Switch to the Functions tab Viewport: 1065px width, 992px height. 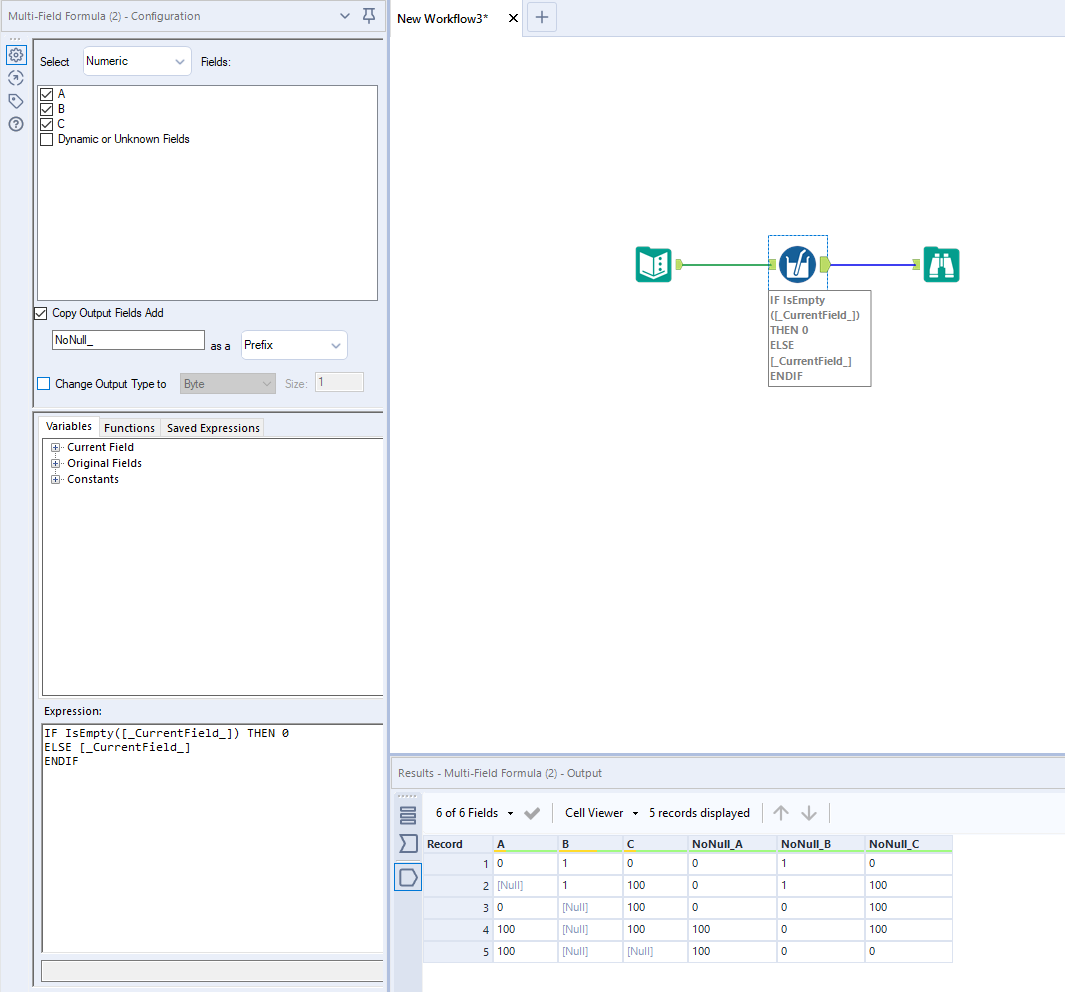point(129,428)
